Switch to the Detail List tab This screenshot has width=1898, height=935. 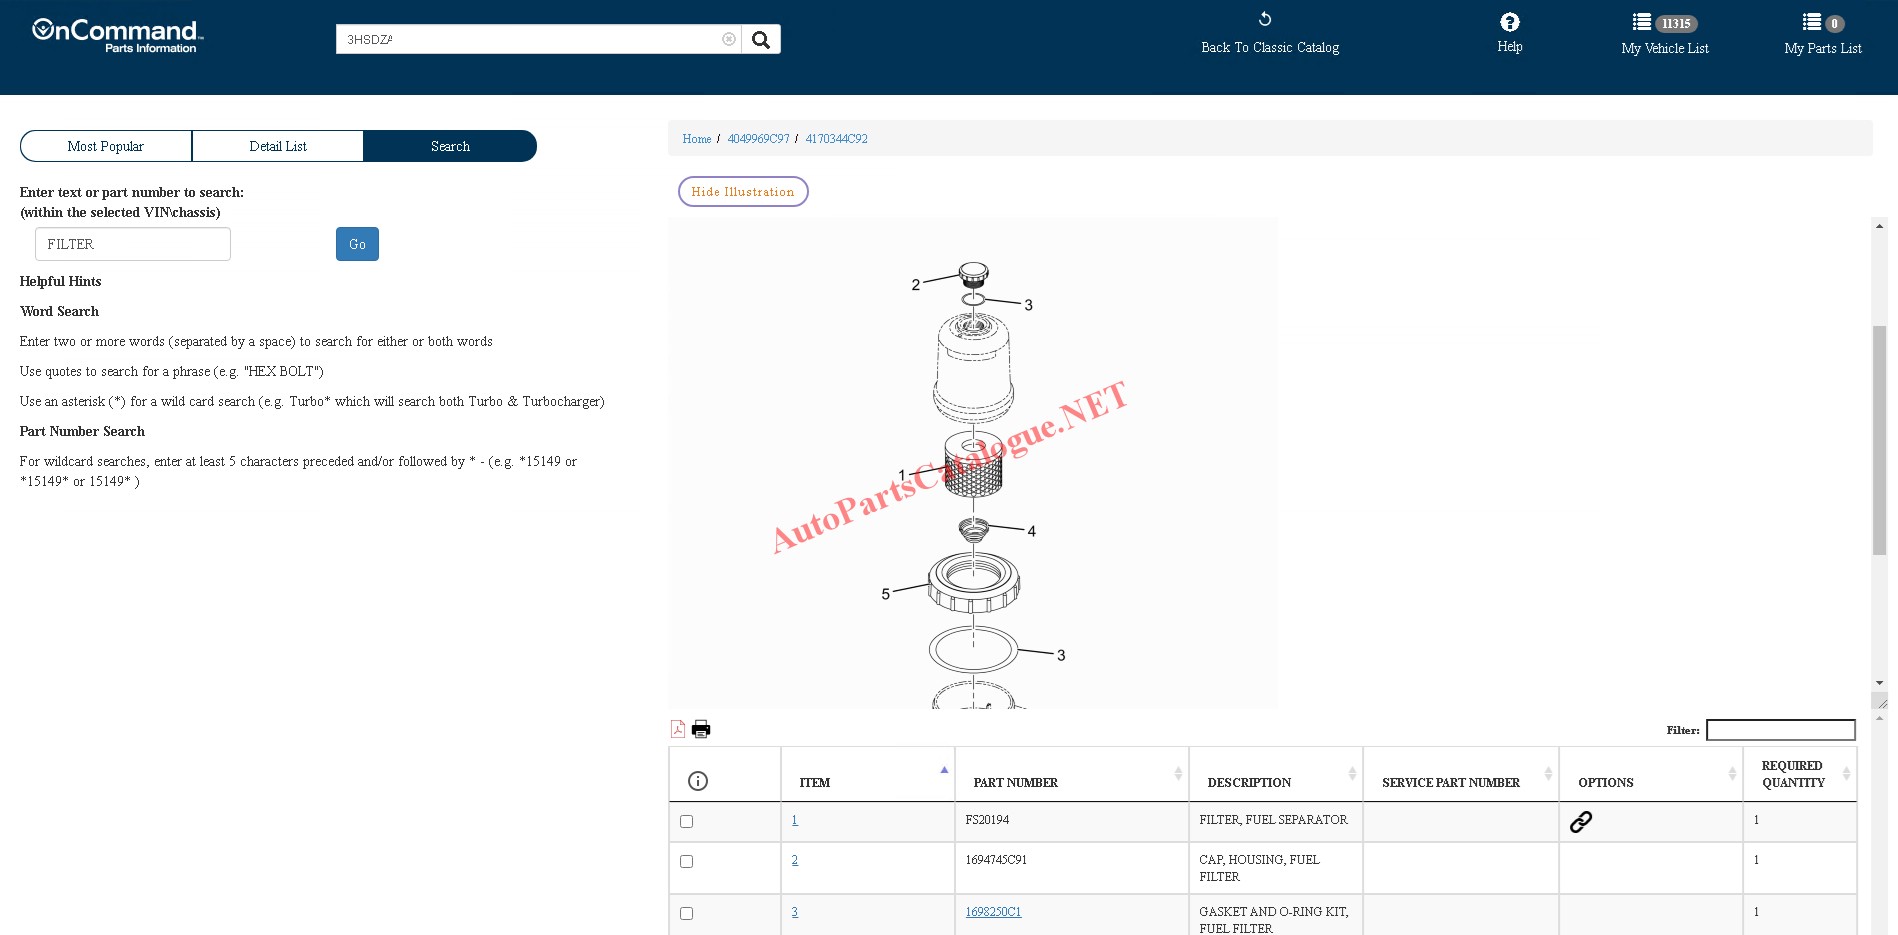(x=278, y=146)
